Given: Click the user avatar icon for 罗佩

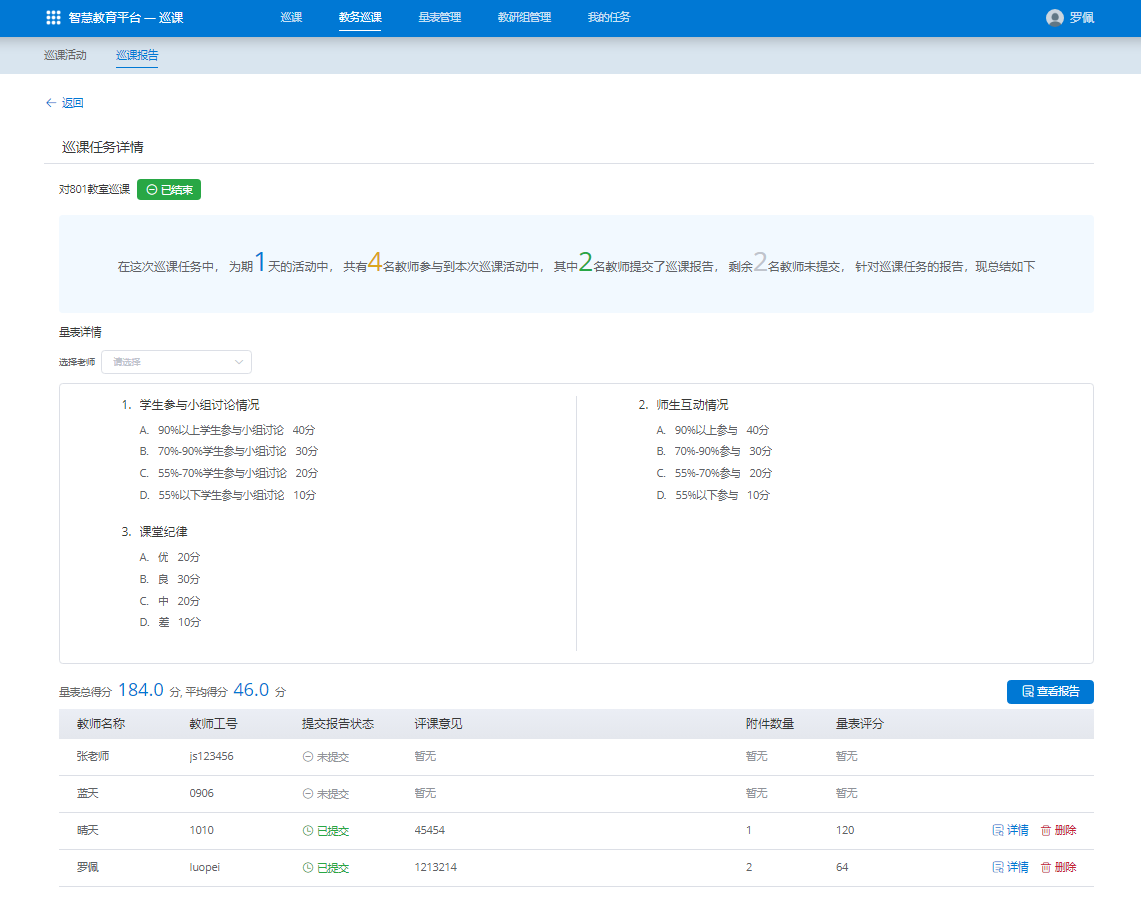Looking at the screenshot, I should [1054, 18].
